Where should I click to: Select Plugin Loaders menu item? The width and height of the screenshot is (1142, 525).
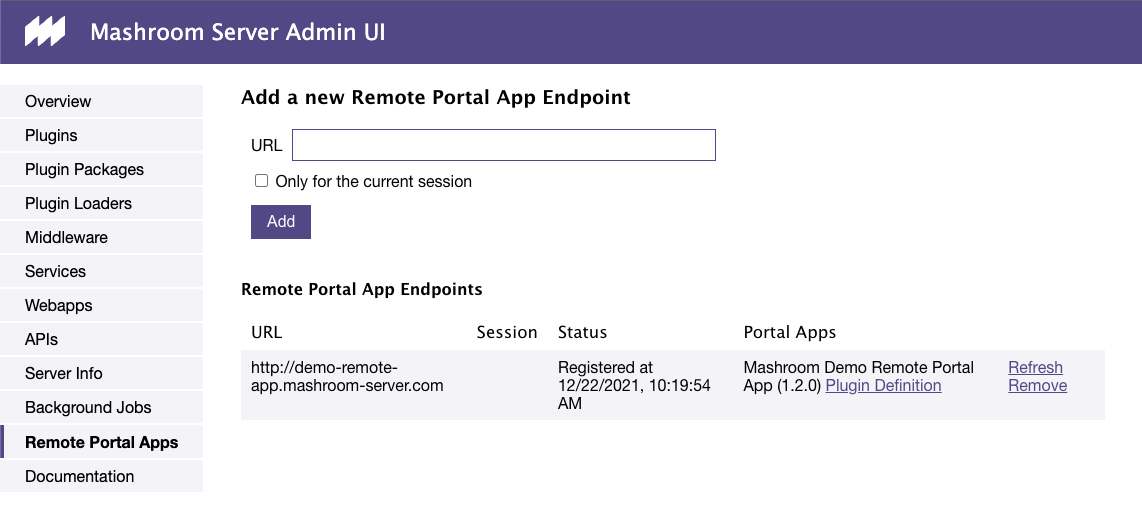coord(101,204)
